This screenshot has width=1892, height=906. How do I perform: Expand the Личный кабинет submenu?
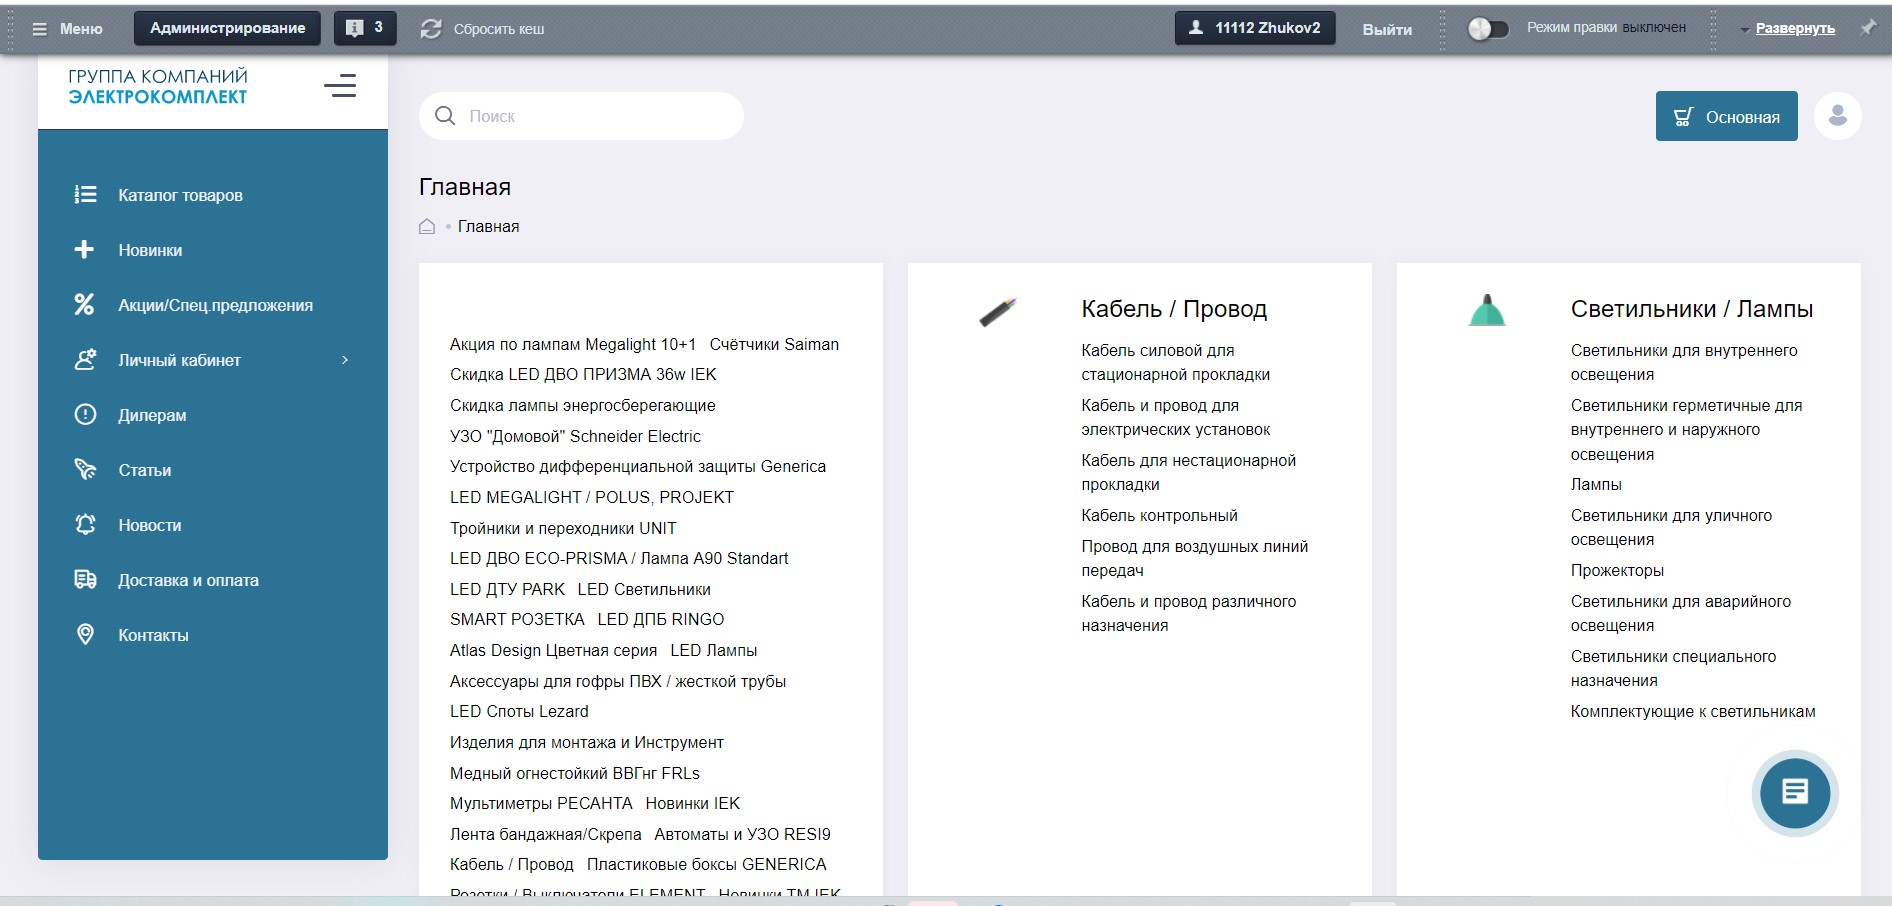345,360
